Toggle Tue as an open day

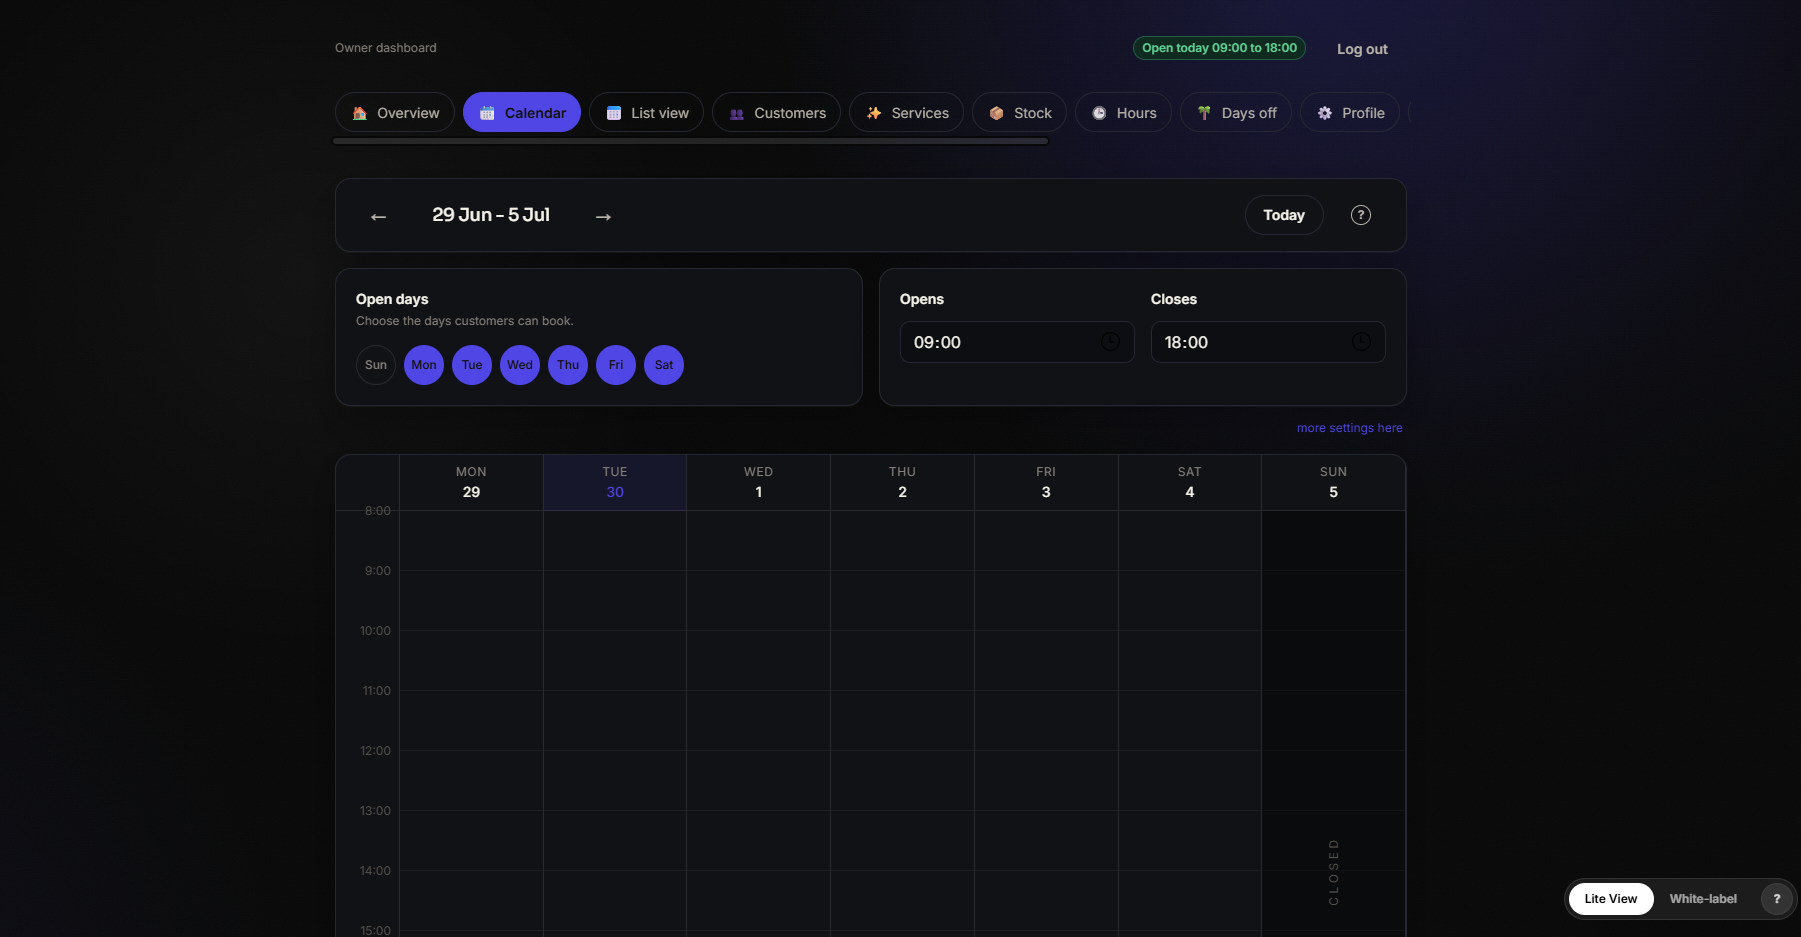(472, 365)
